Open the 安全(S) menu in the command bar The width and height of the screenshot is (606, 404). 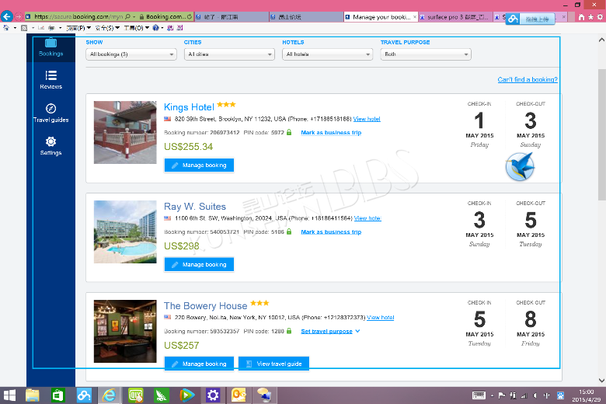pyautogui.click(x=107, y=28)
